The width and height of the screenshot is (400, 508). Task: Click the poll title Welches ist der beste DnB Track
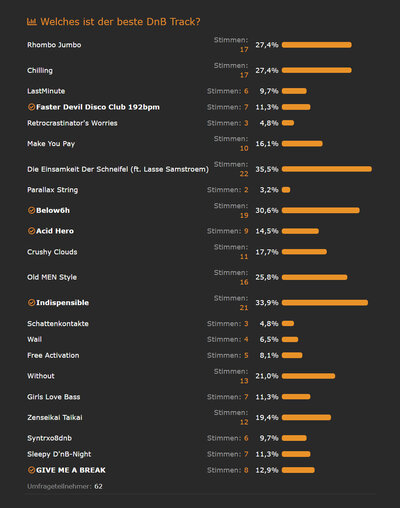[120, 22]
